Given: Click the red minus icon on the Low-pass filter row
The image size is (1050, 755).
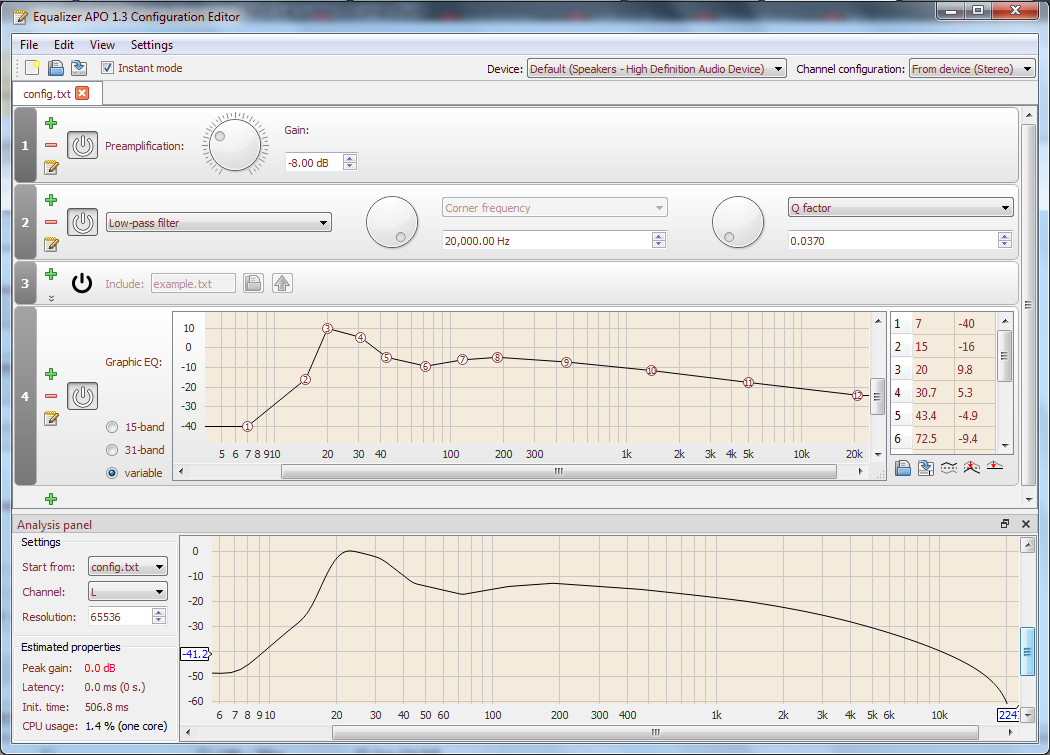Looking at the screenshot, I should coord(51,222).
